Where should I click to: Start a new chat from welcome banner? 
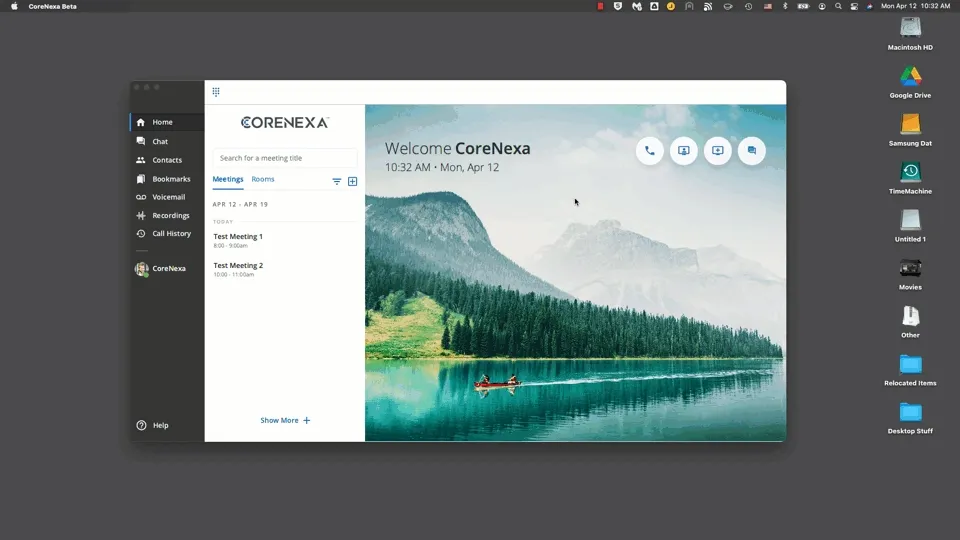(x=752, y=151)
